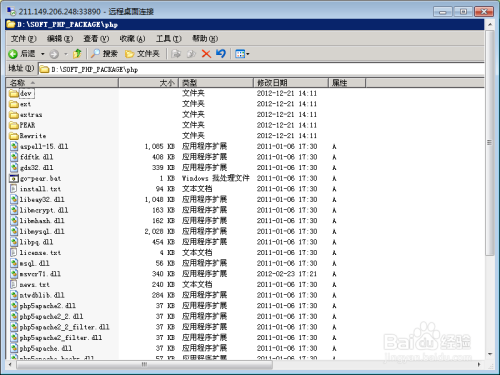Click the address bar path field
500x375 pixels.
tap(261, 69)
